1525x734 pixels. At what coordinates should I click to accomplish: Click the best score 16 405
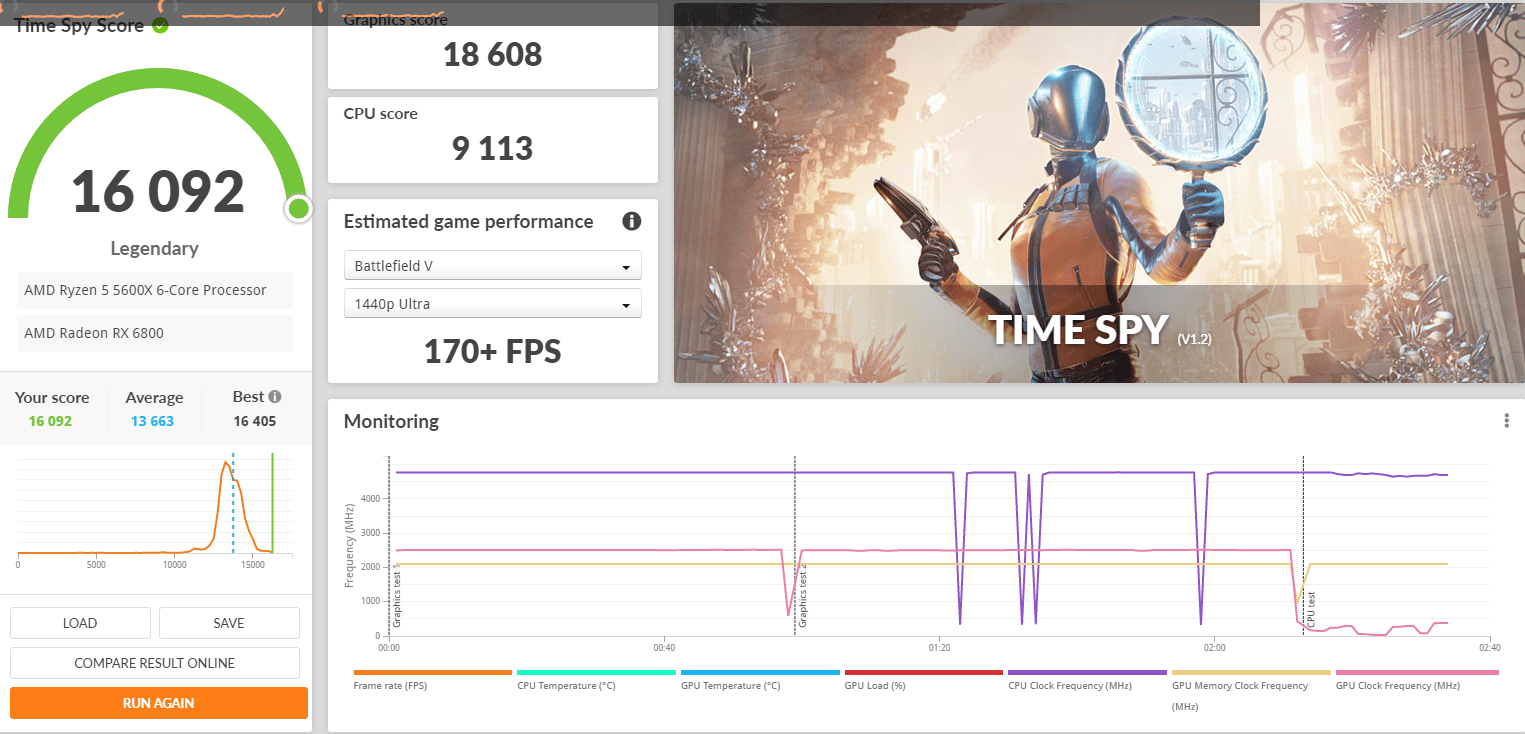(x=254, y=421)
